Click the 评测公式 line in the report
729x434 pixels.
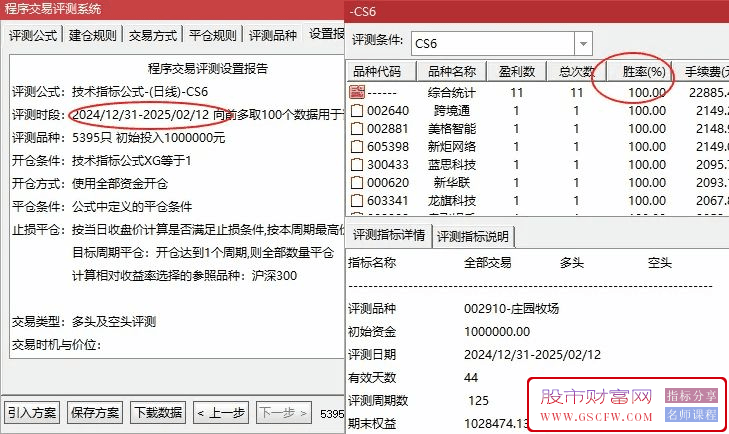(110, 92)
